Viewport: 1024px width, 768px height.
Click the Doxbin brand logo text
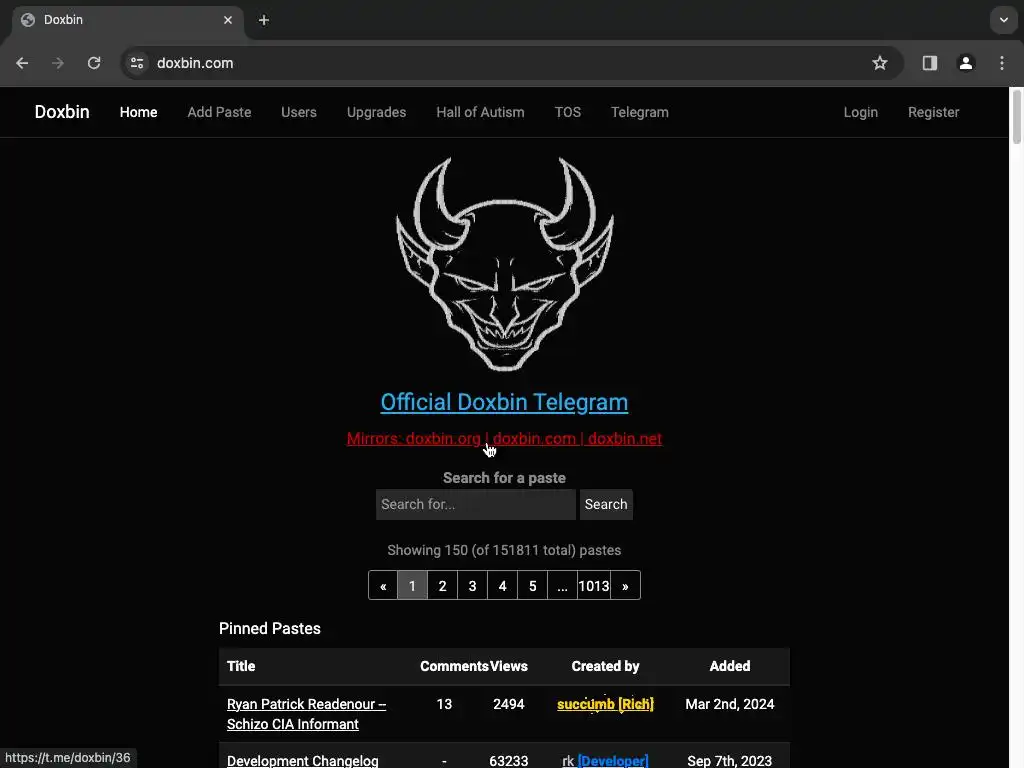(62, 112)
